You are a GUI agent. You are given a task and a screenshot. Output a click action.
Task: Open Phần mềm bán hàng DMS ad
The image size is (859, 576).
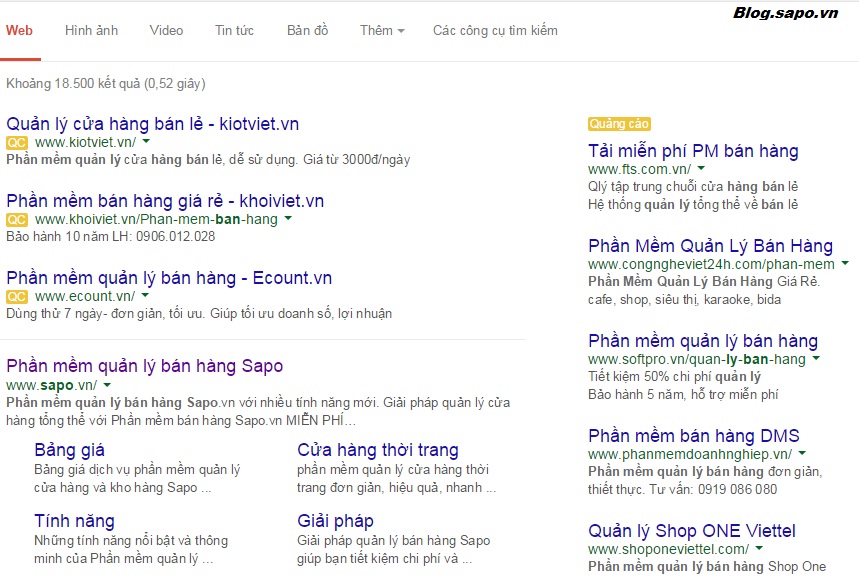694,436
